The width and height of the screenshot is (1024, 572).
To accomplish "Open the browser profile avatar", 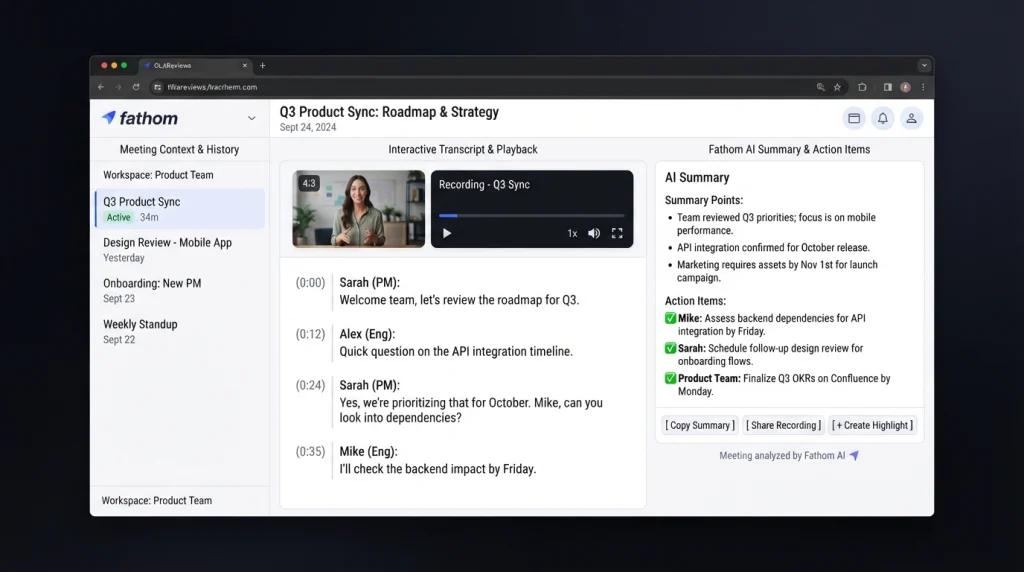I will [905, 87].
